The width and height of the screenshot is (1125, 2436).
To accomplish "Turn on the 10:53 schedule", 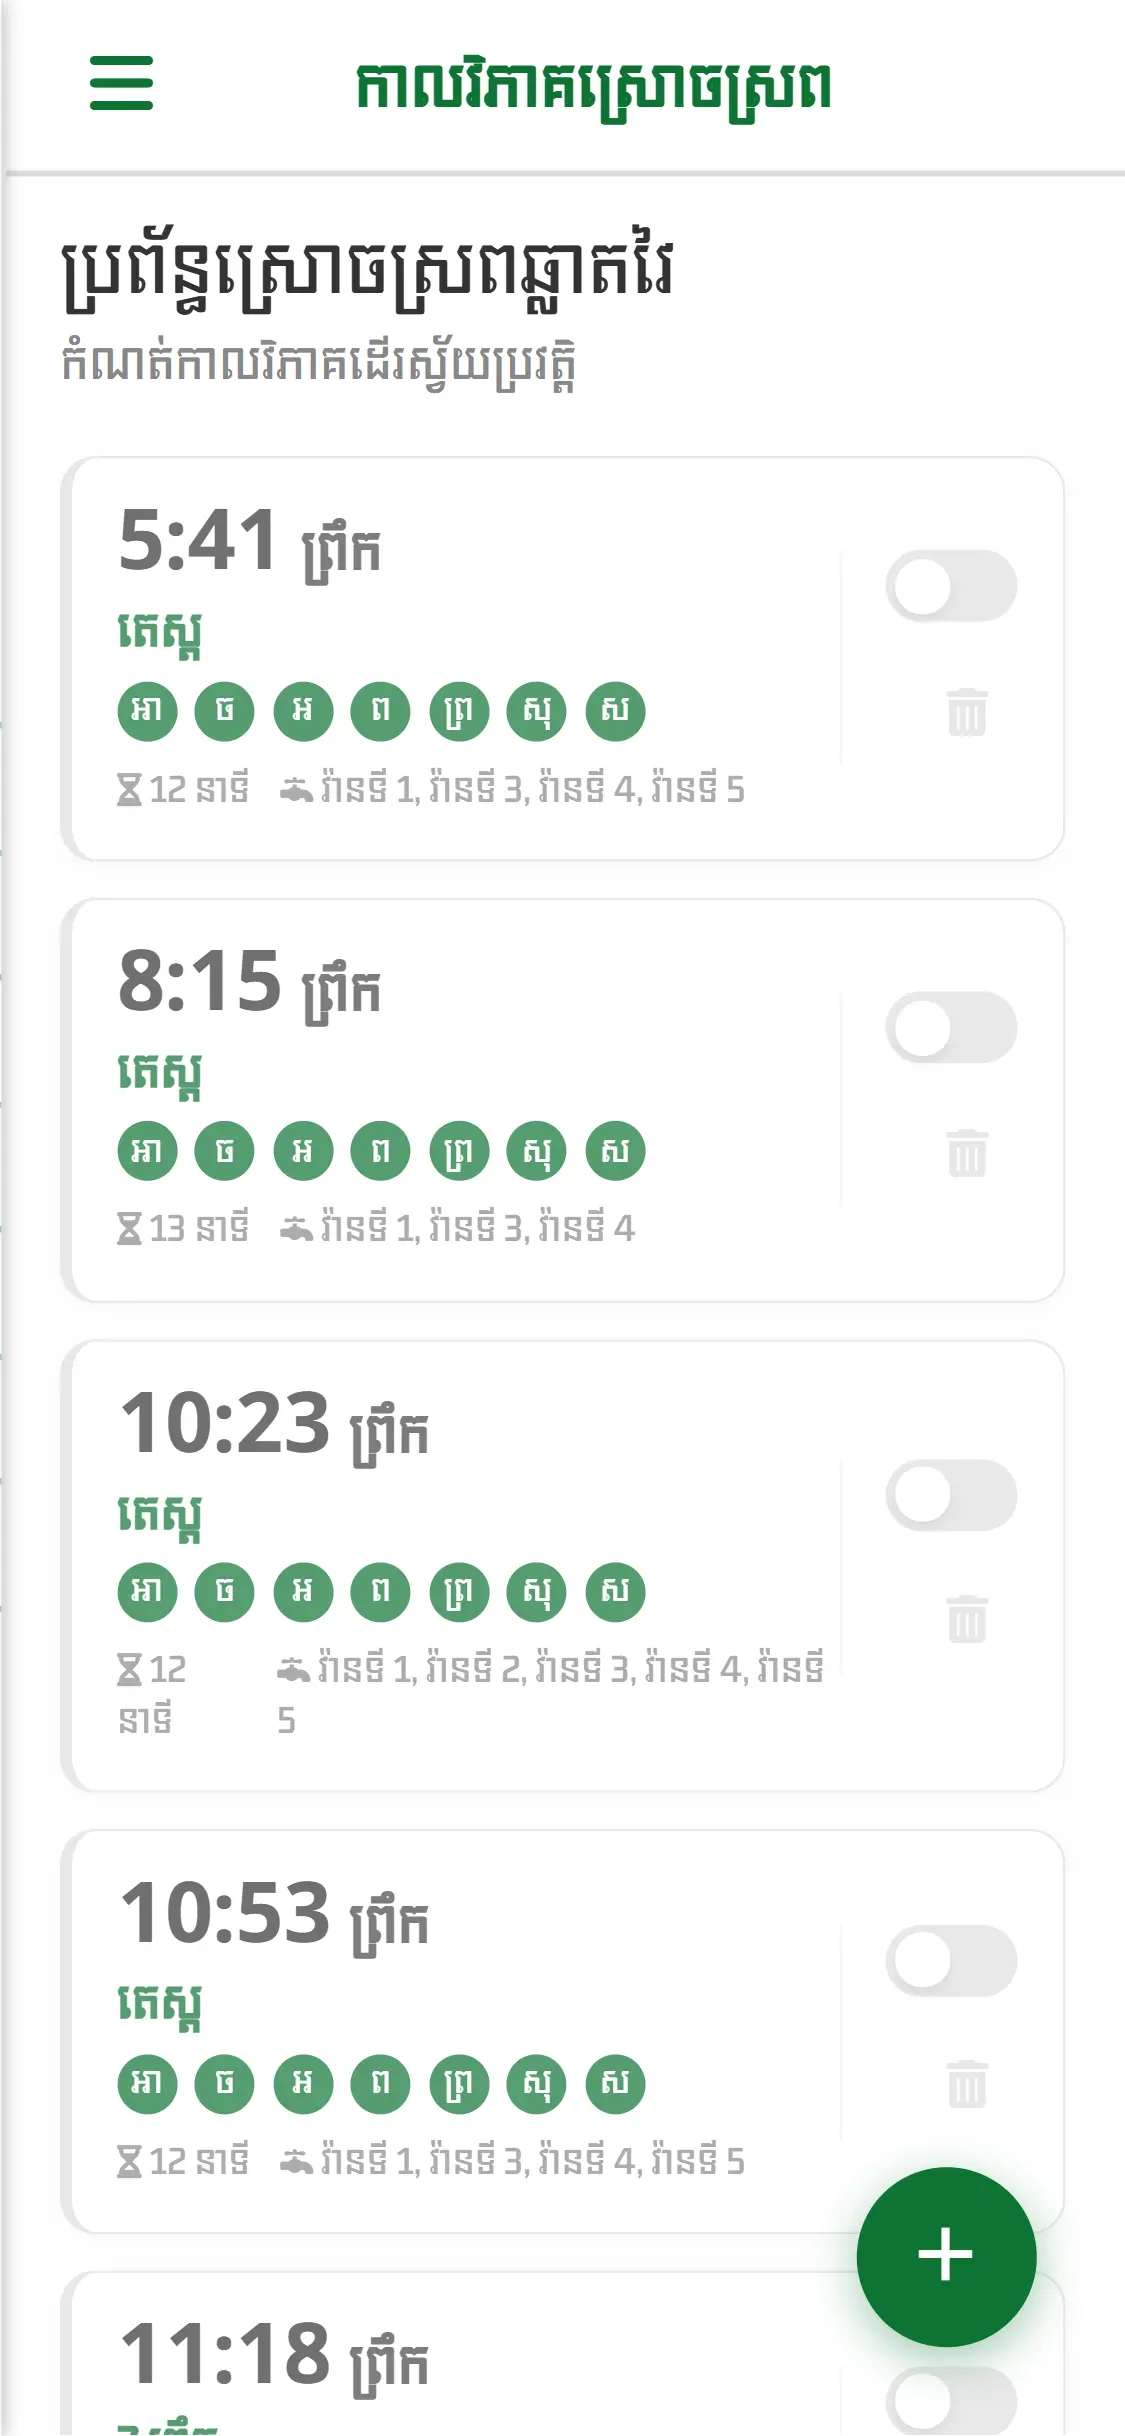I will pos(950,1960).
